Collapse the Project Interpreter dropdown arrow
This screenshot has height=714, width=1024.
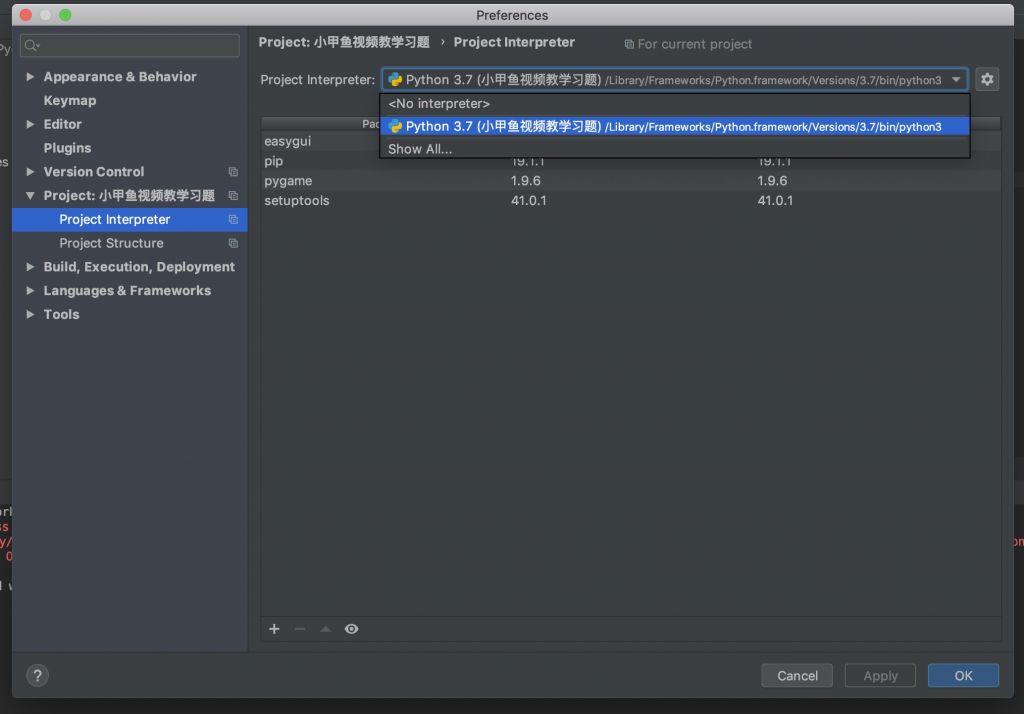click(956, 80)
